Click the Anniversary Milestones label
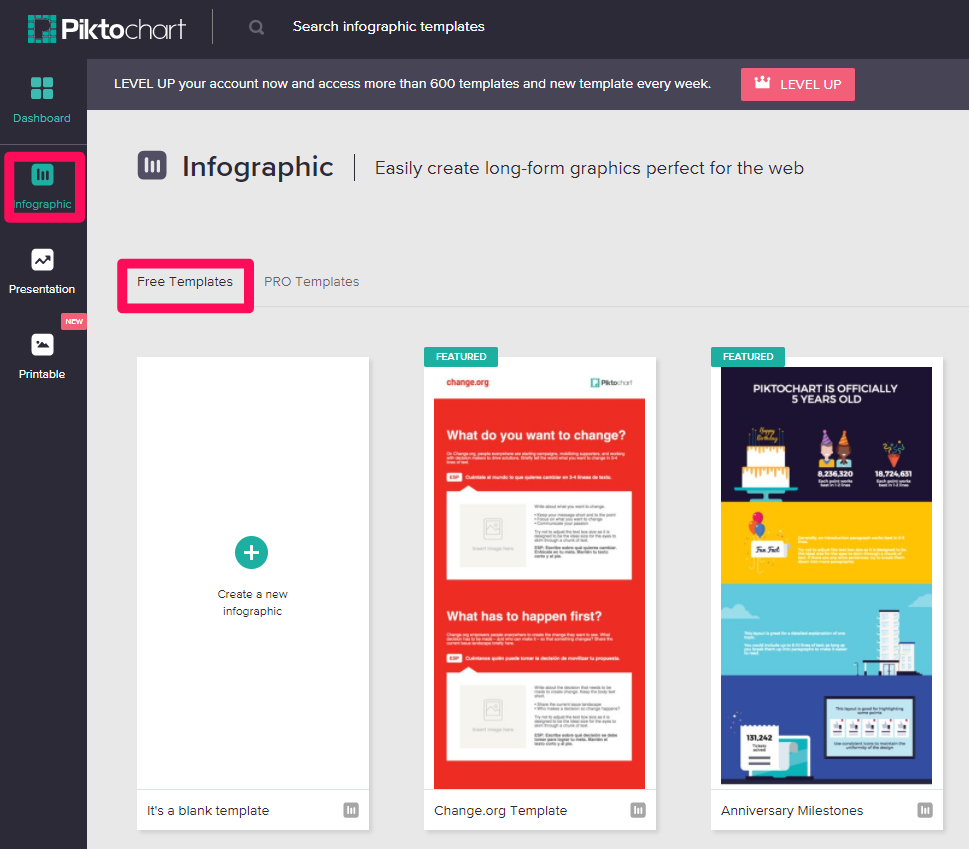 [x=792, y=811]
